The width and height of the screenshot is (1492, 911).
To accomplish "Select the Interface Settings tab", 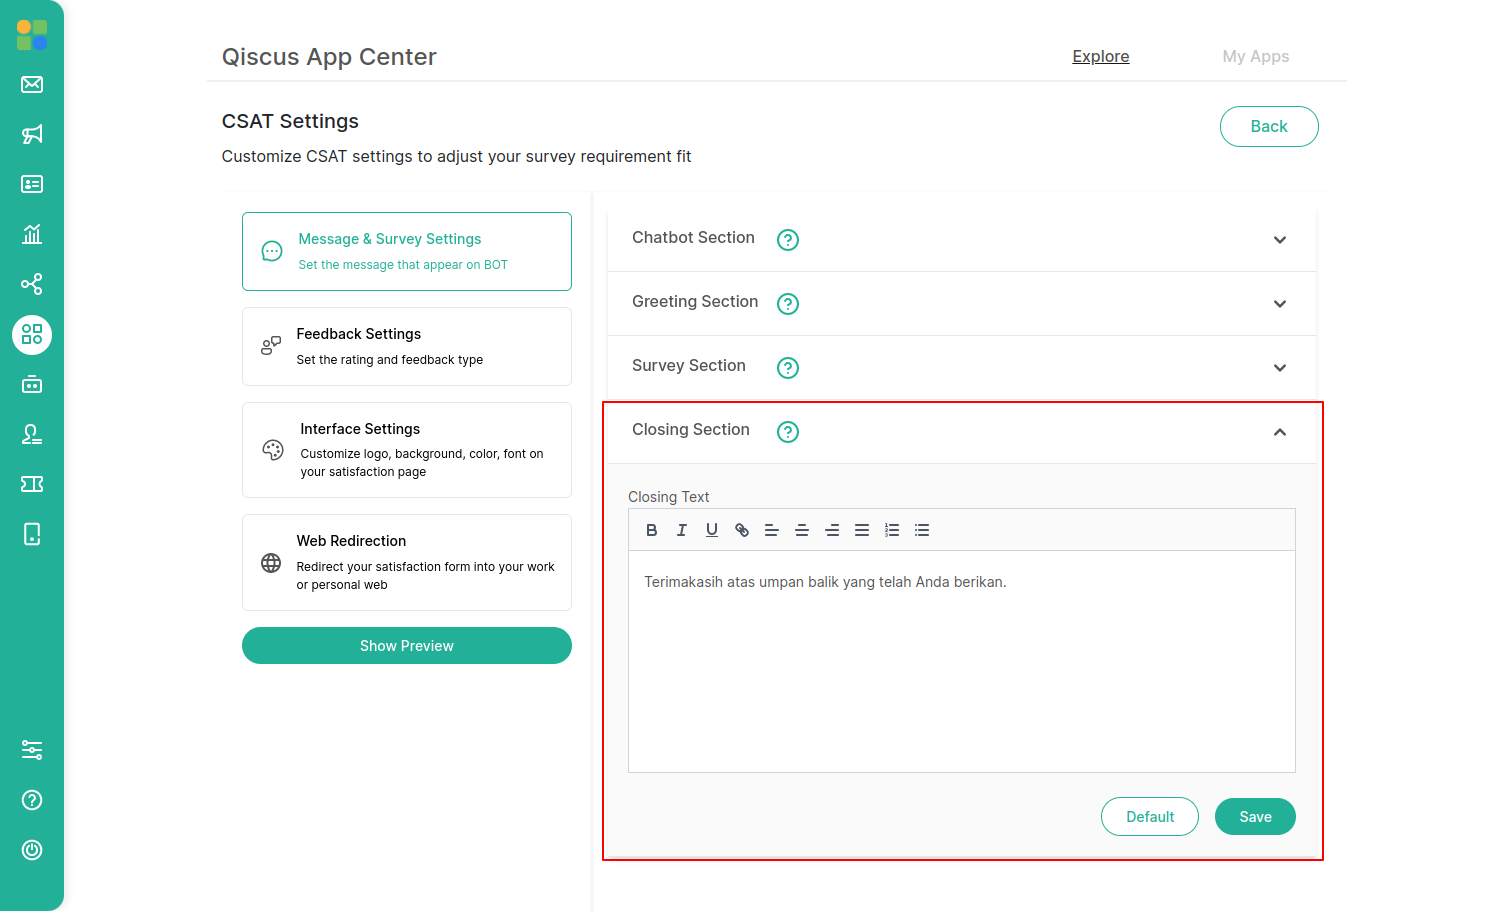I will (x=406, y=450).
